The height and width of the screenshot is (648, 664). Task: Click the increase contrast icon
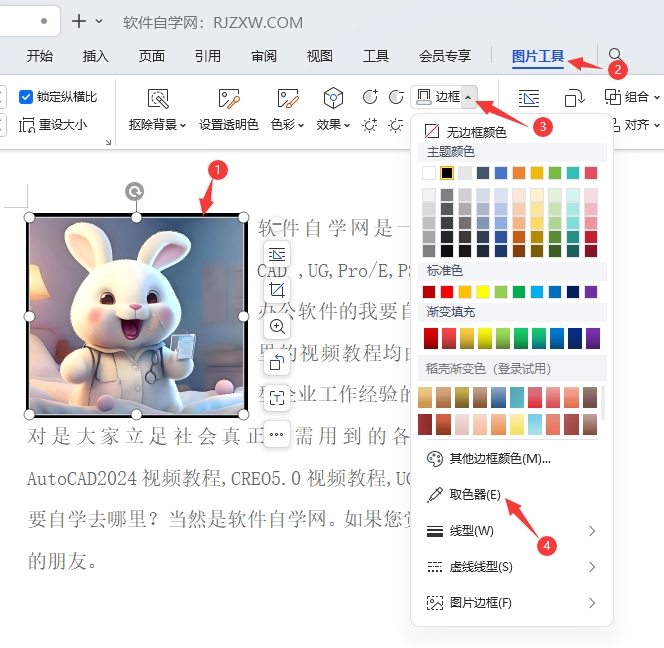click(370, 97)
